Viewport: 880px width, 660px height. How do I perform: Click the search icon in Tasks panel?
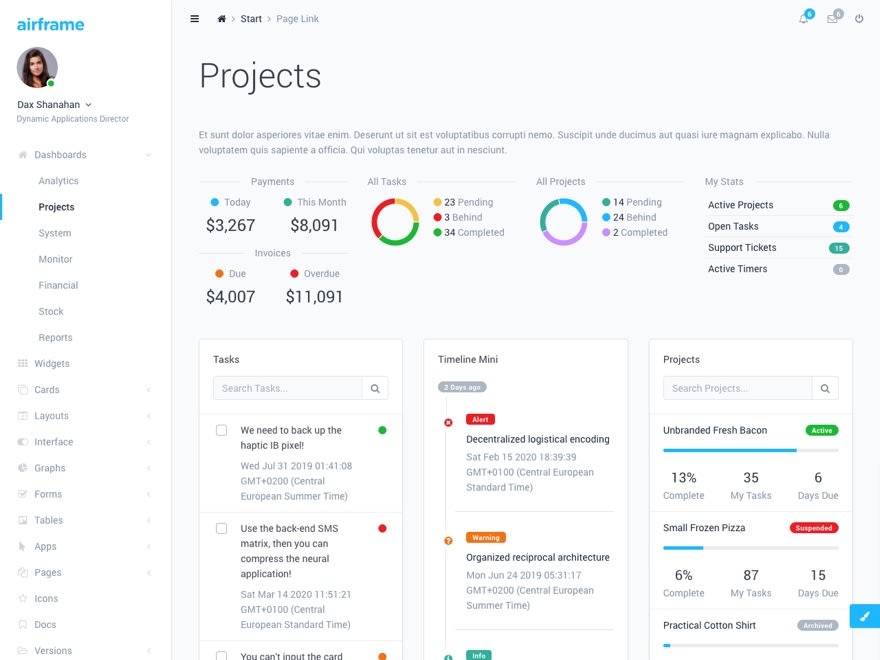click(375, 388)
